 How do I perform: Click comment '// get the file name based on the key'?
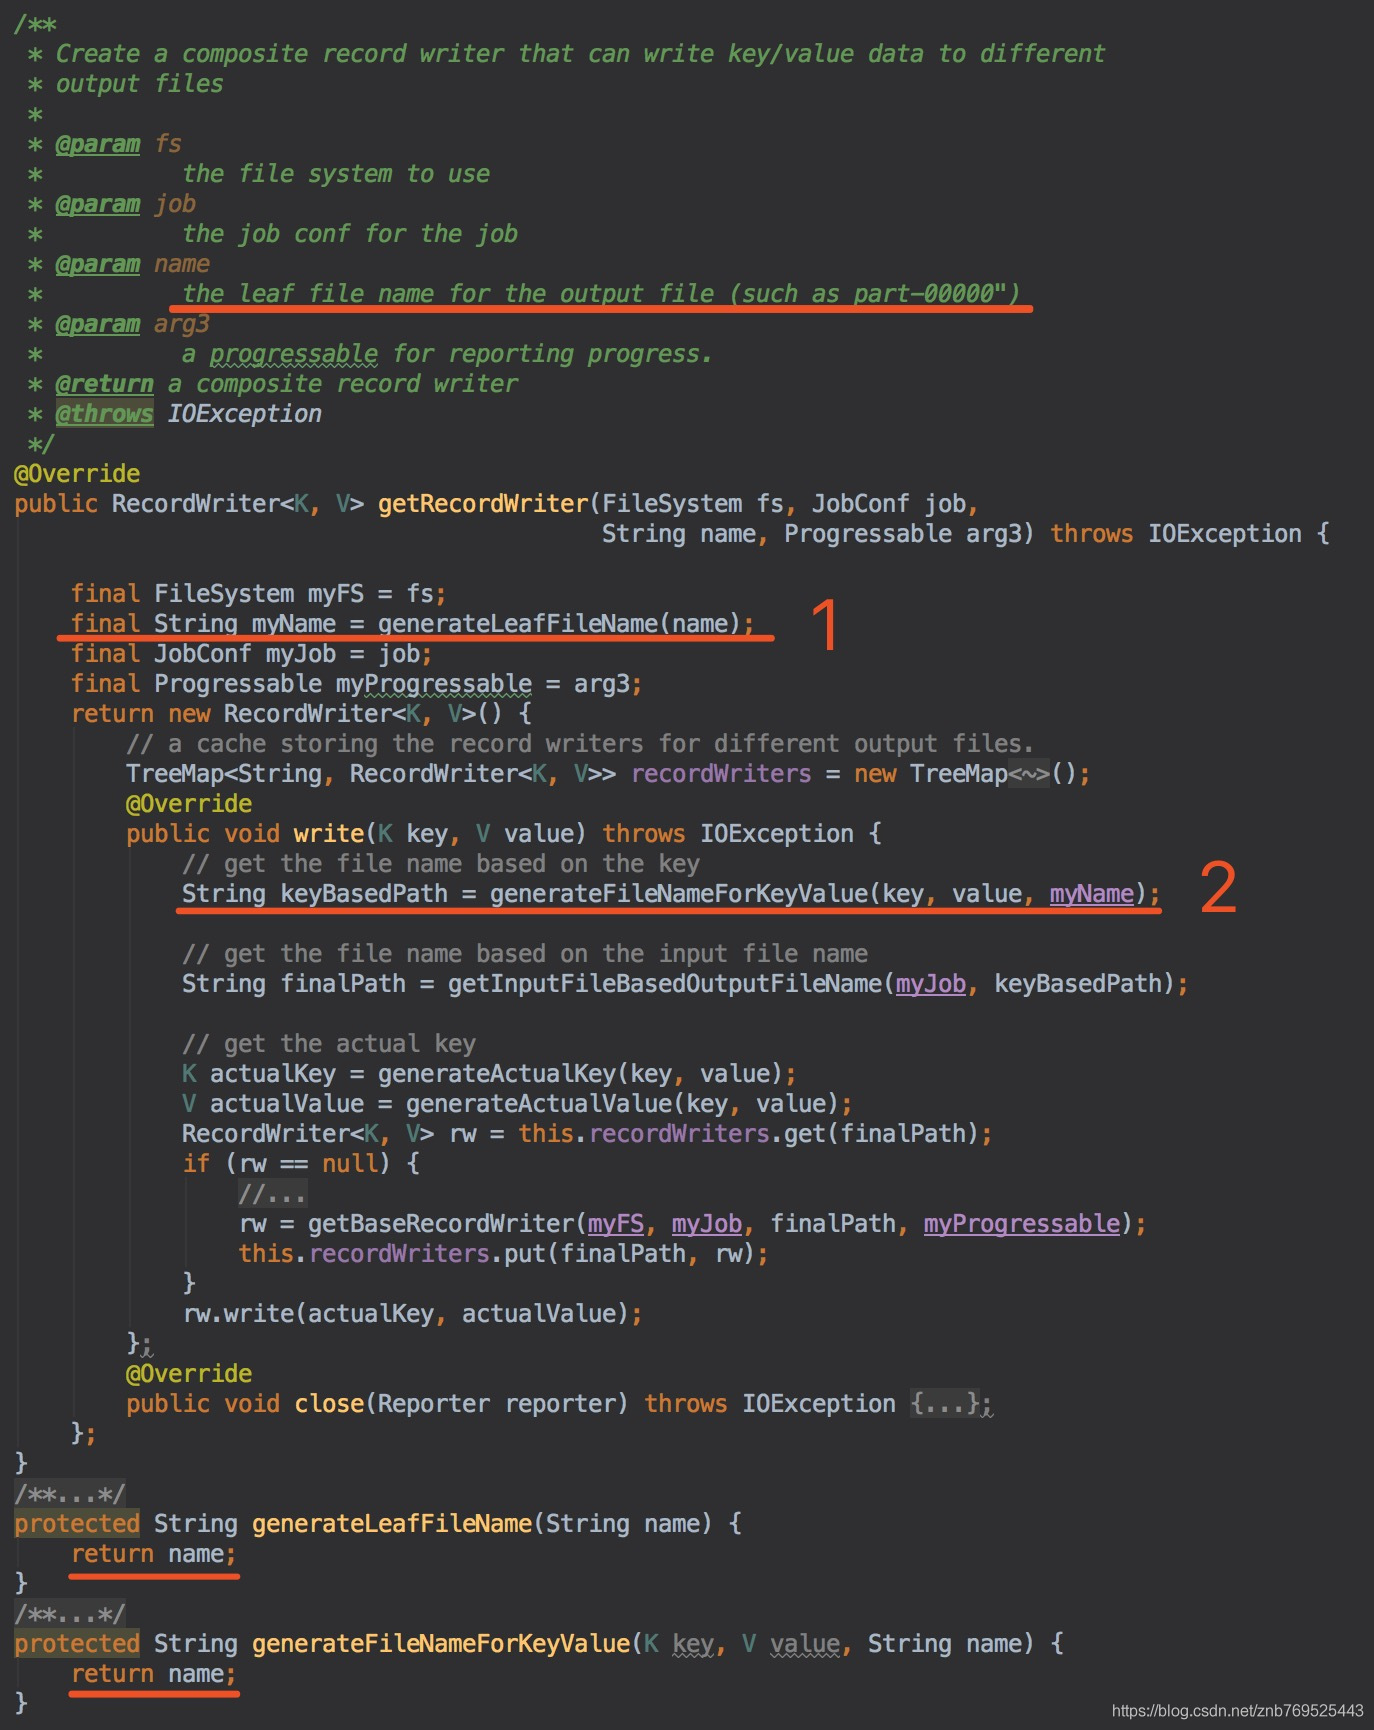[x=441, y=864]
